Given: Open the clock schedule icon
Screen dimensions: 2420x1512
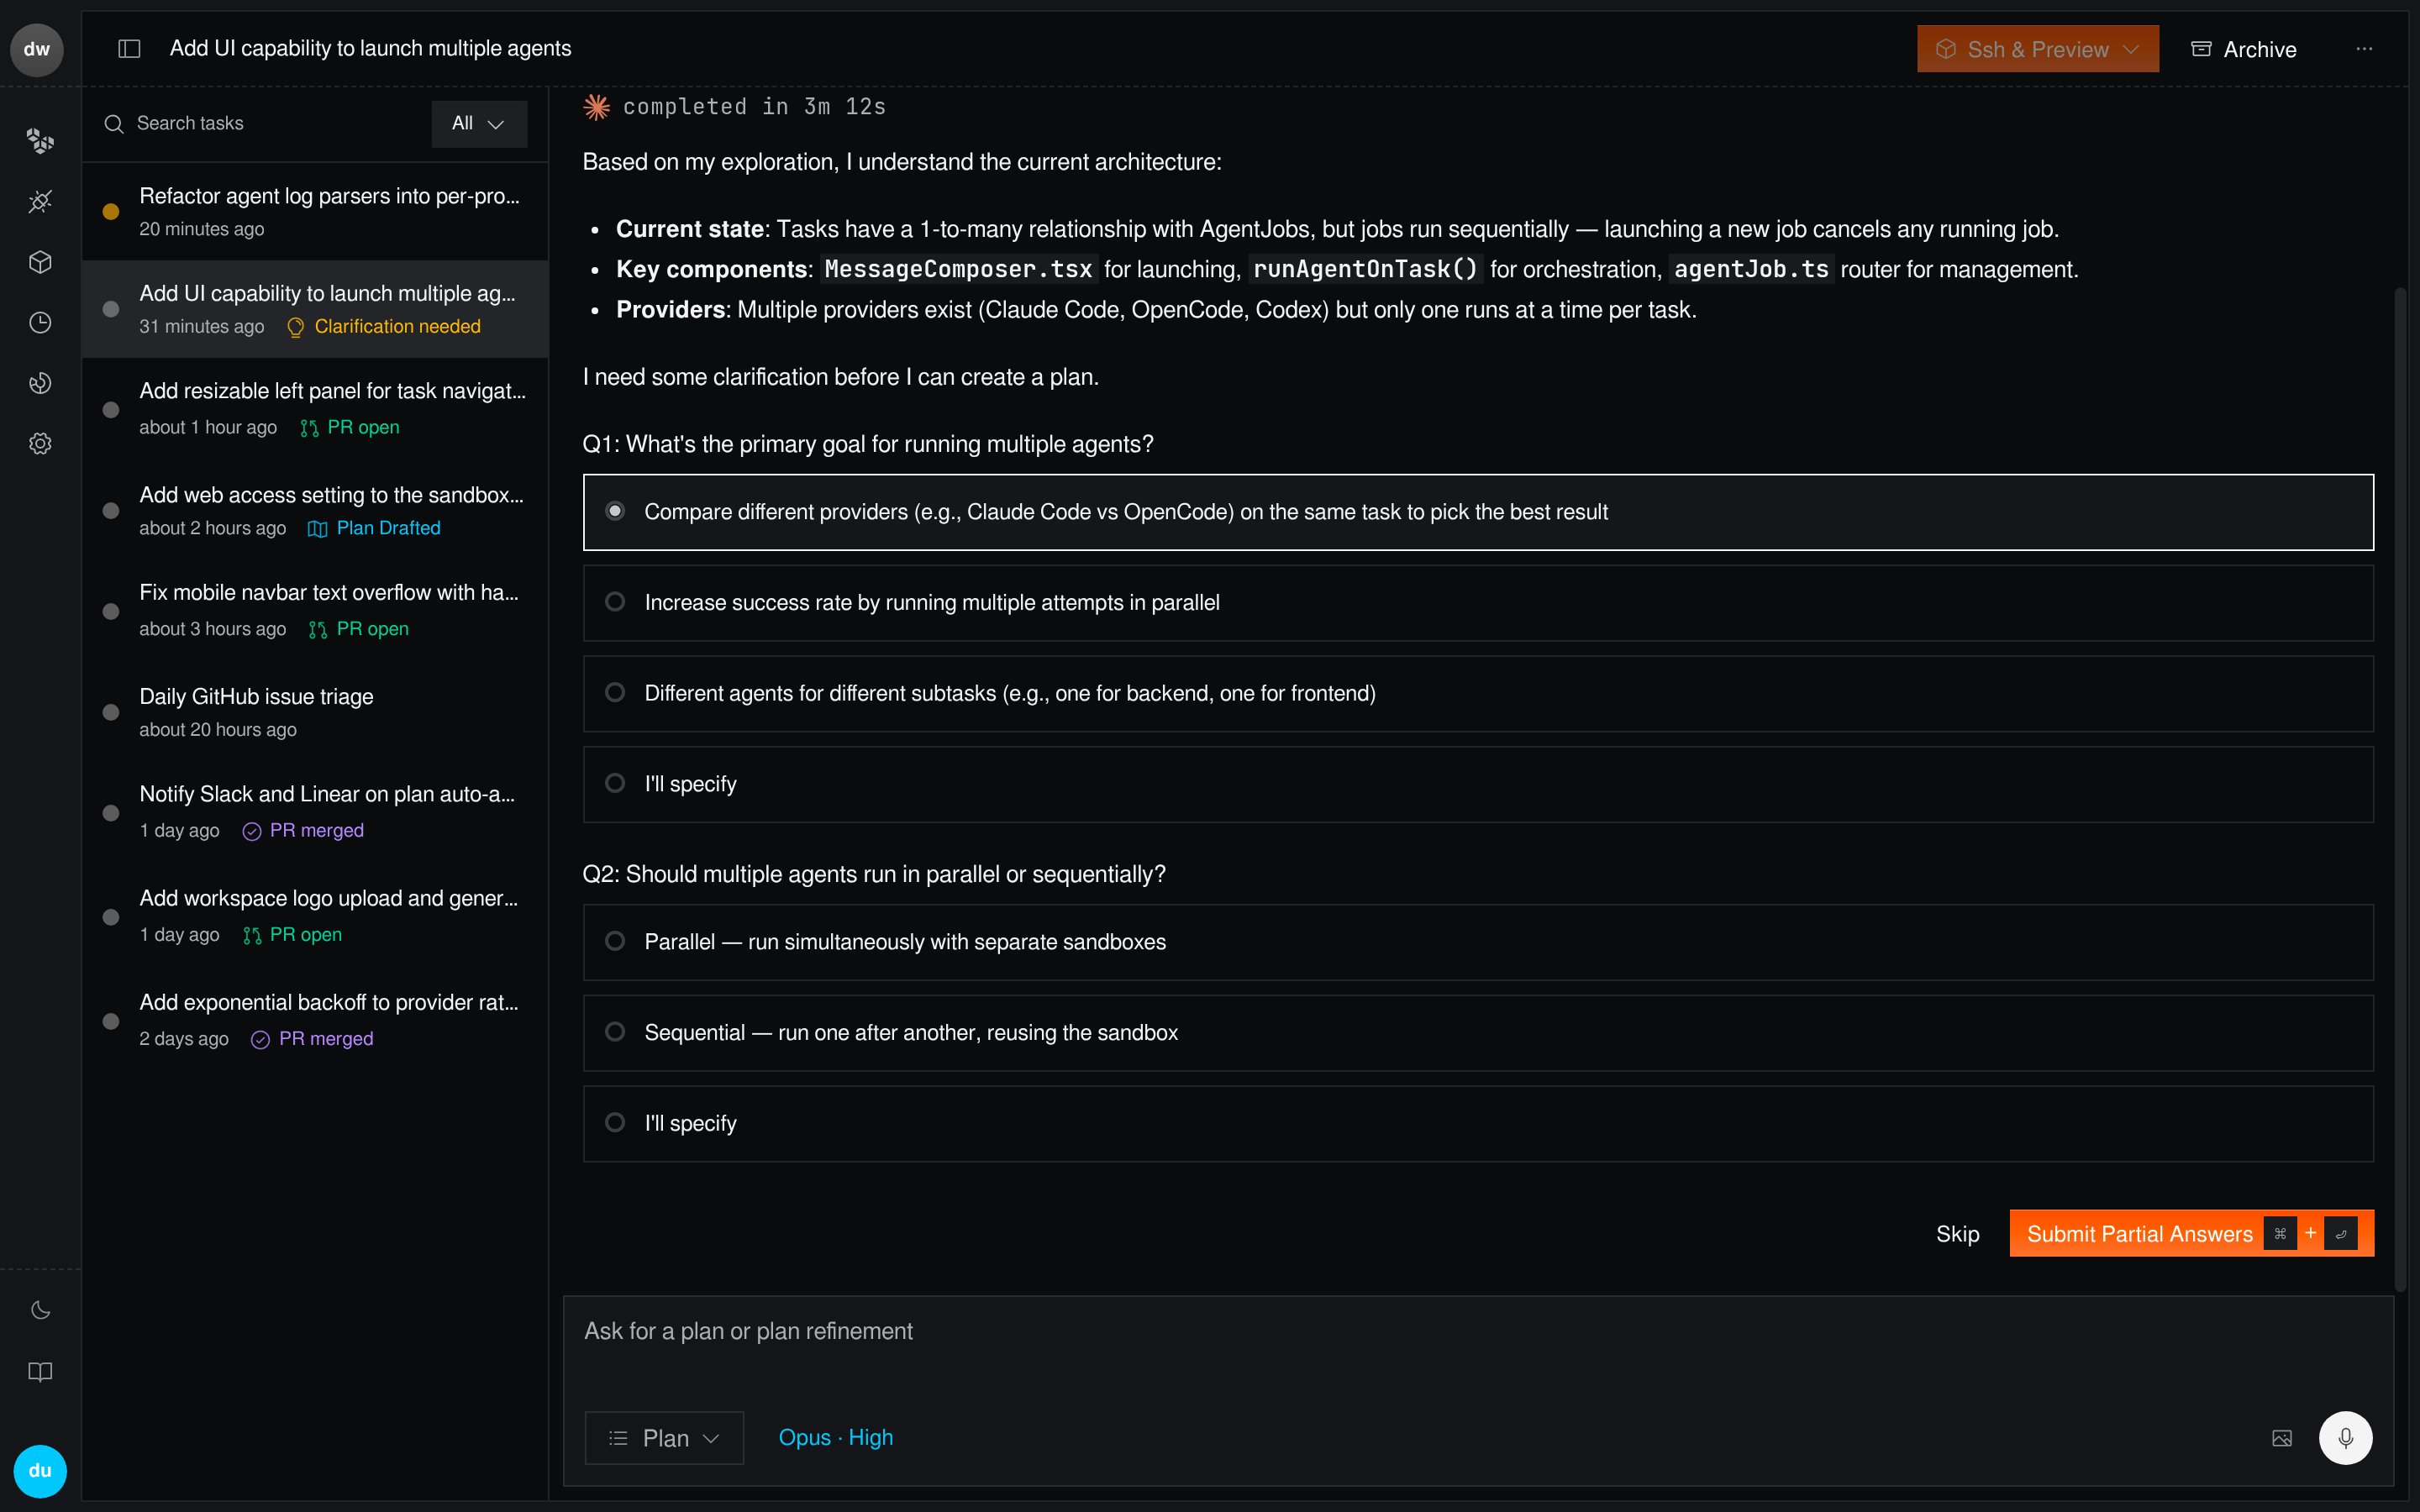Looking at the screenshot, I should 40,322.
